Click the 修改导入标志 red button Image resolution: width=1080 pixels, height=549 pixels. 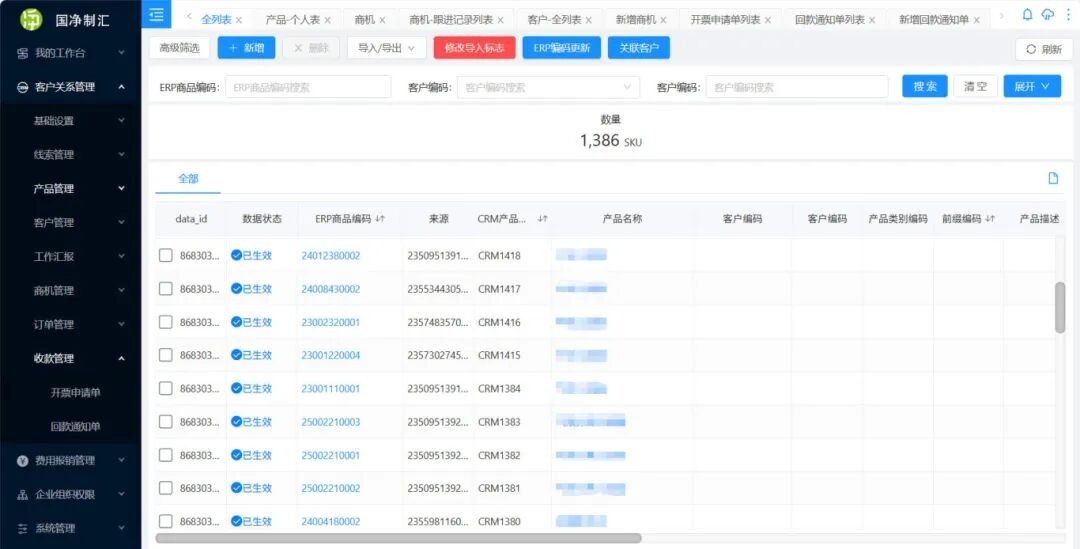tap(474, 48)
